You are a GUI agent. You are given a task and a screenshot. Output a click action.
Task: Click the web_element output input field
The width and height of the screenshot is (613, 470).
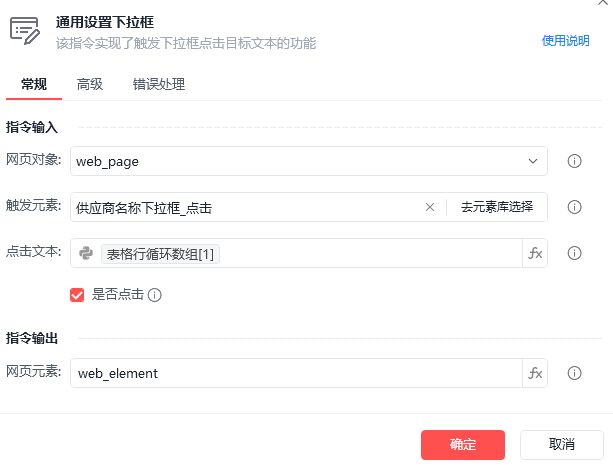[296, 373]
